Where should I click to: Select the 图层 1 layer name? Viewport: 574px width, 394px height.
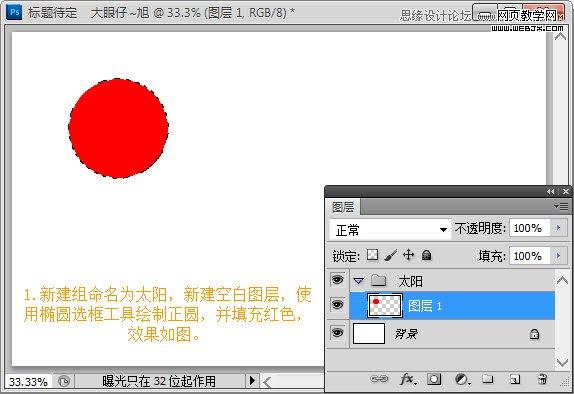(x=425, y=306)
